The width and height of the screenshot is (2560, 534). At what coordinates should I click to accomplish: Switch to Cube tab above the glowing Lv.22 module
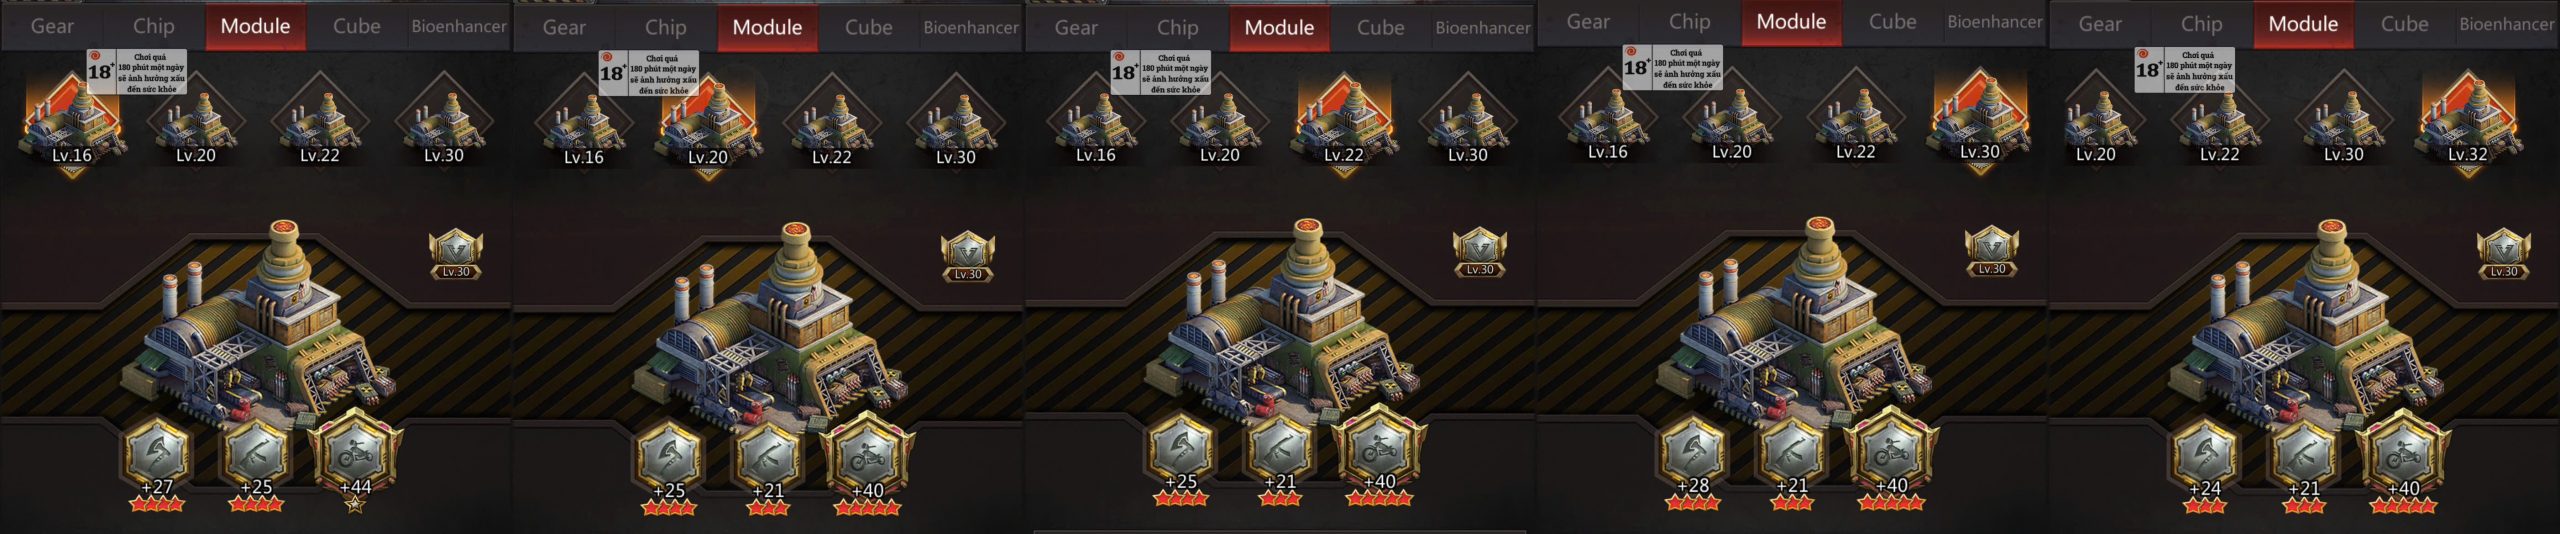[x=1380, y=28]
